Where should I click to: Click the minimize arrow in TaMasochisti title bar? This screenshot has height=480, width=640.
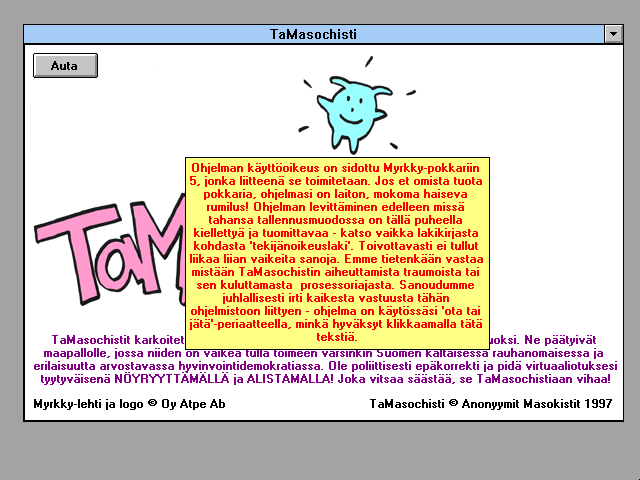[613, 34]
